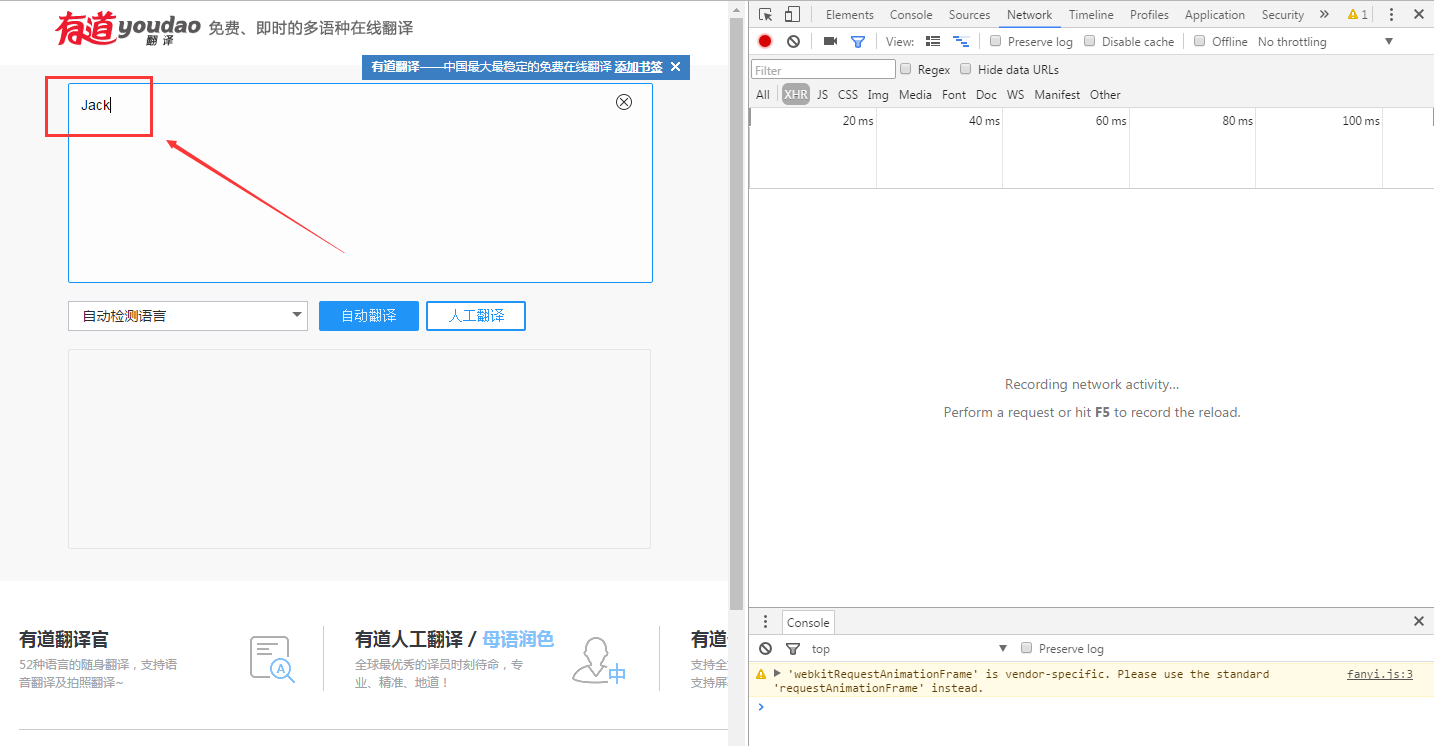The image size is (1434, 746).
Task: Open the DevTools three-dot customize menu
Action: (1391, 14)
